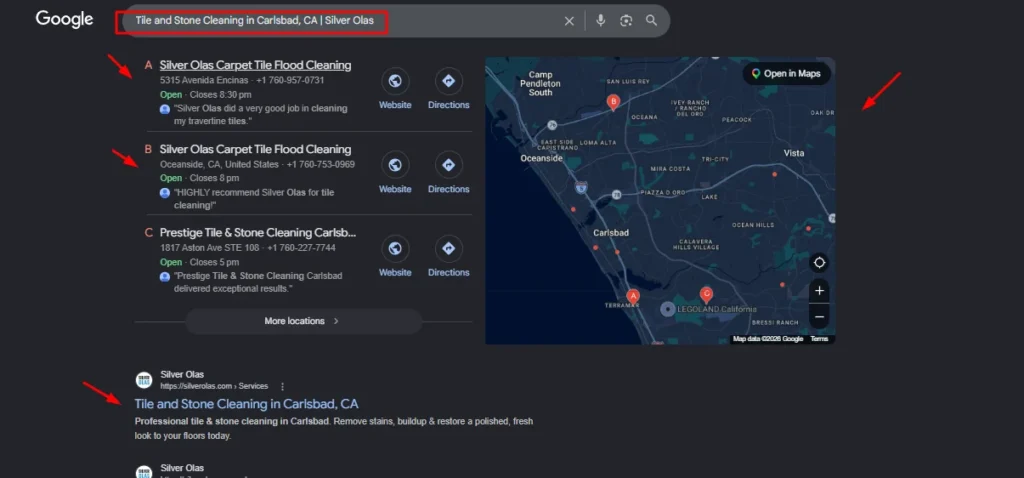Zoom in on the map with plus
The width and height of the screenshot is (1024, 478).
(820, 291)
